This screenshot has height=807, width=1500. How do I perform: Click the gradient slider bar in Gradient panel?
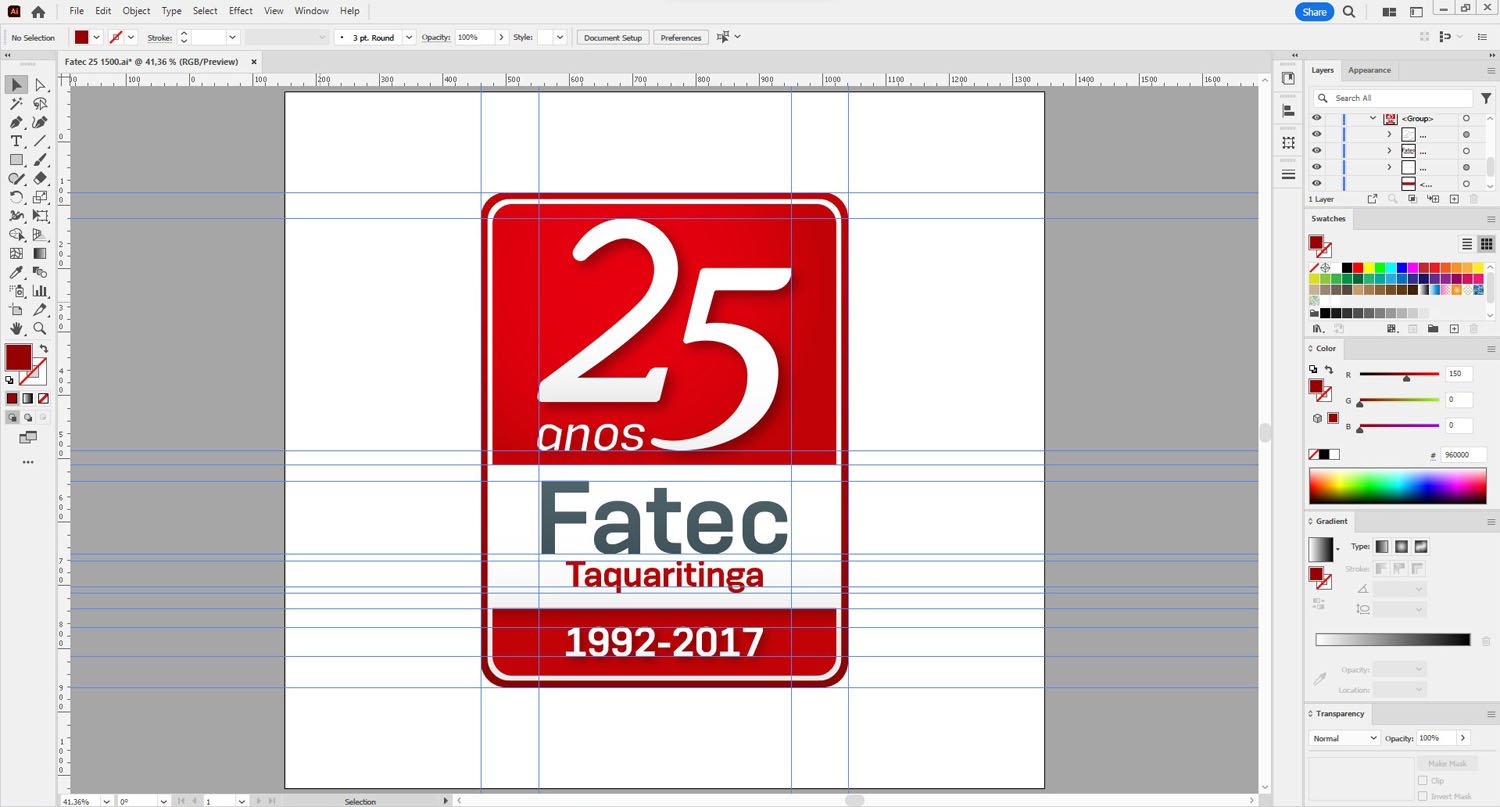click(1392, 640)
